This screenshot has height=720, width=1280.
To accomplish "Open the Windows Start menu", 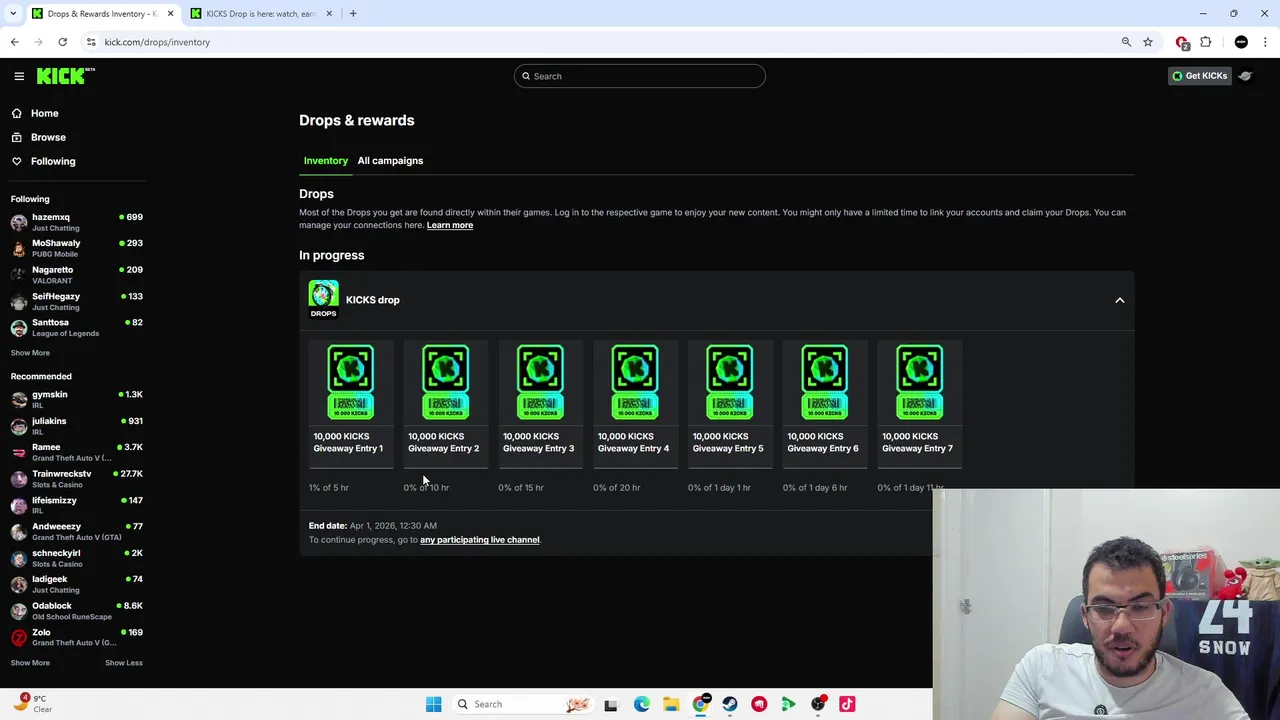I will point(433,704).
